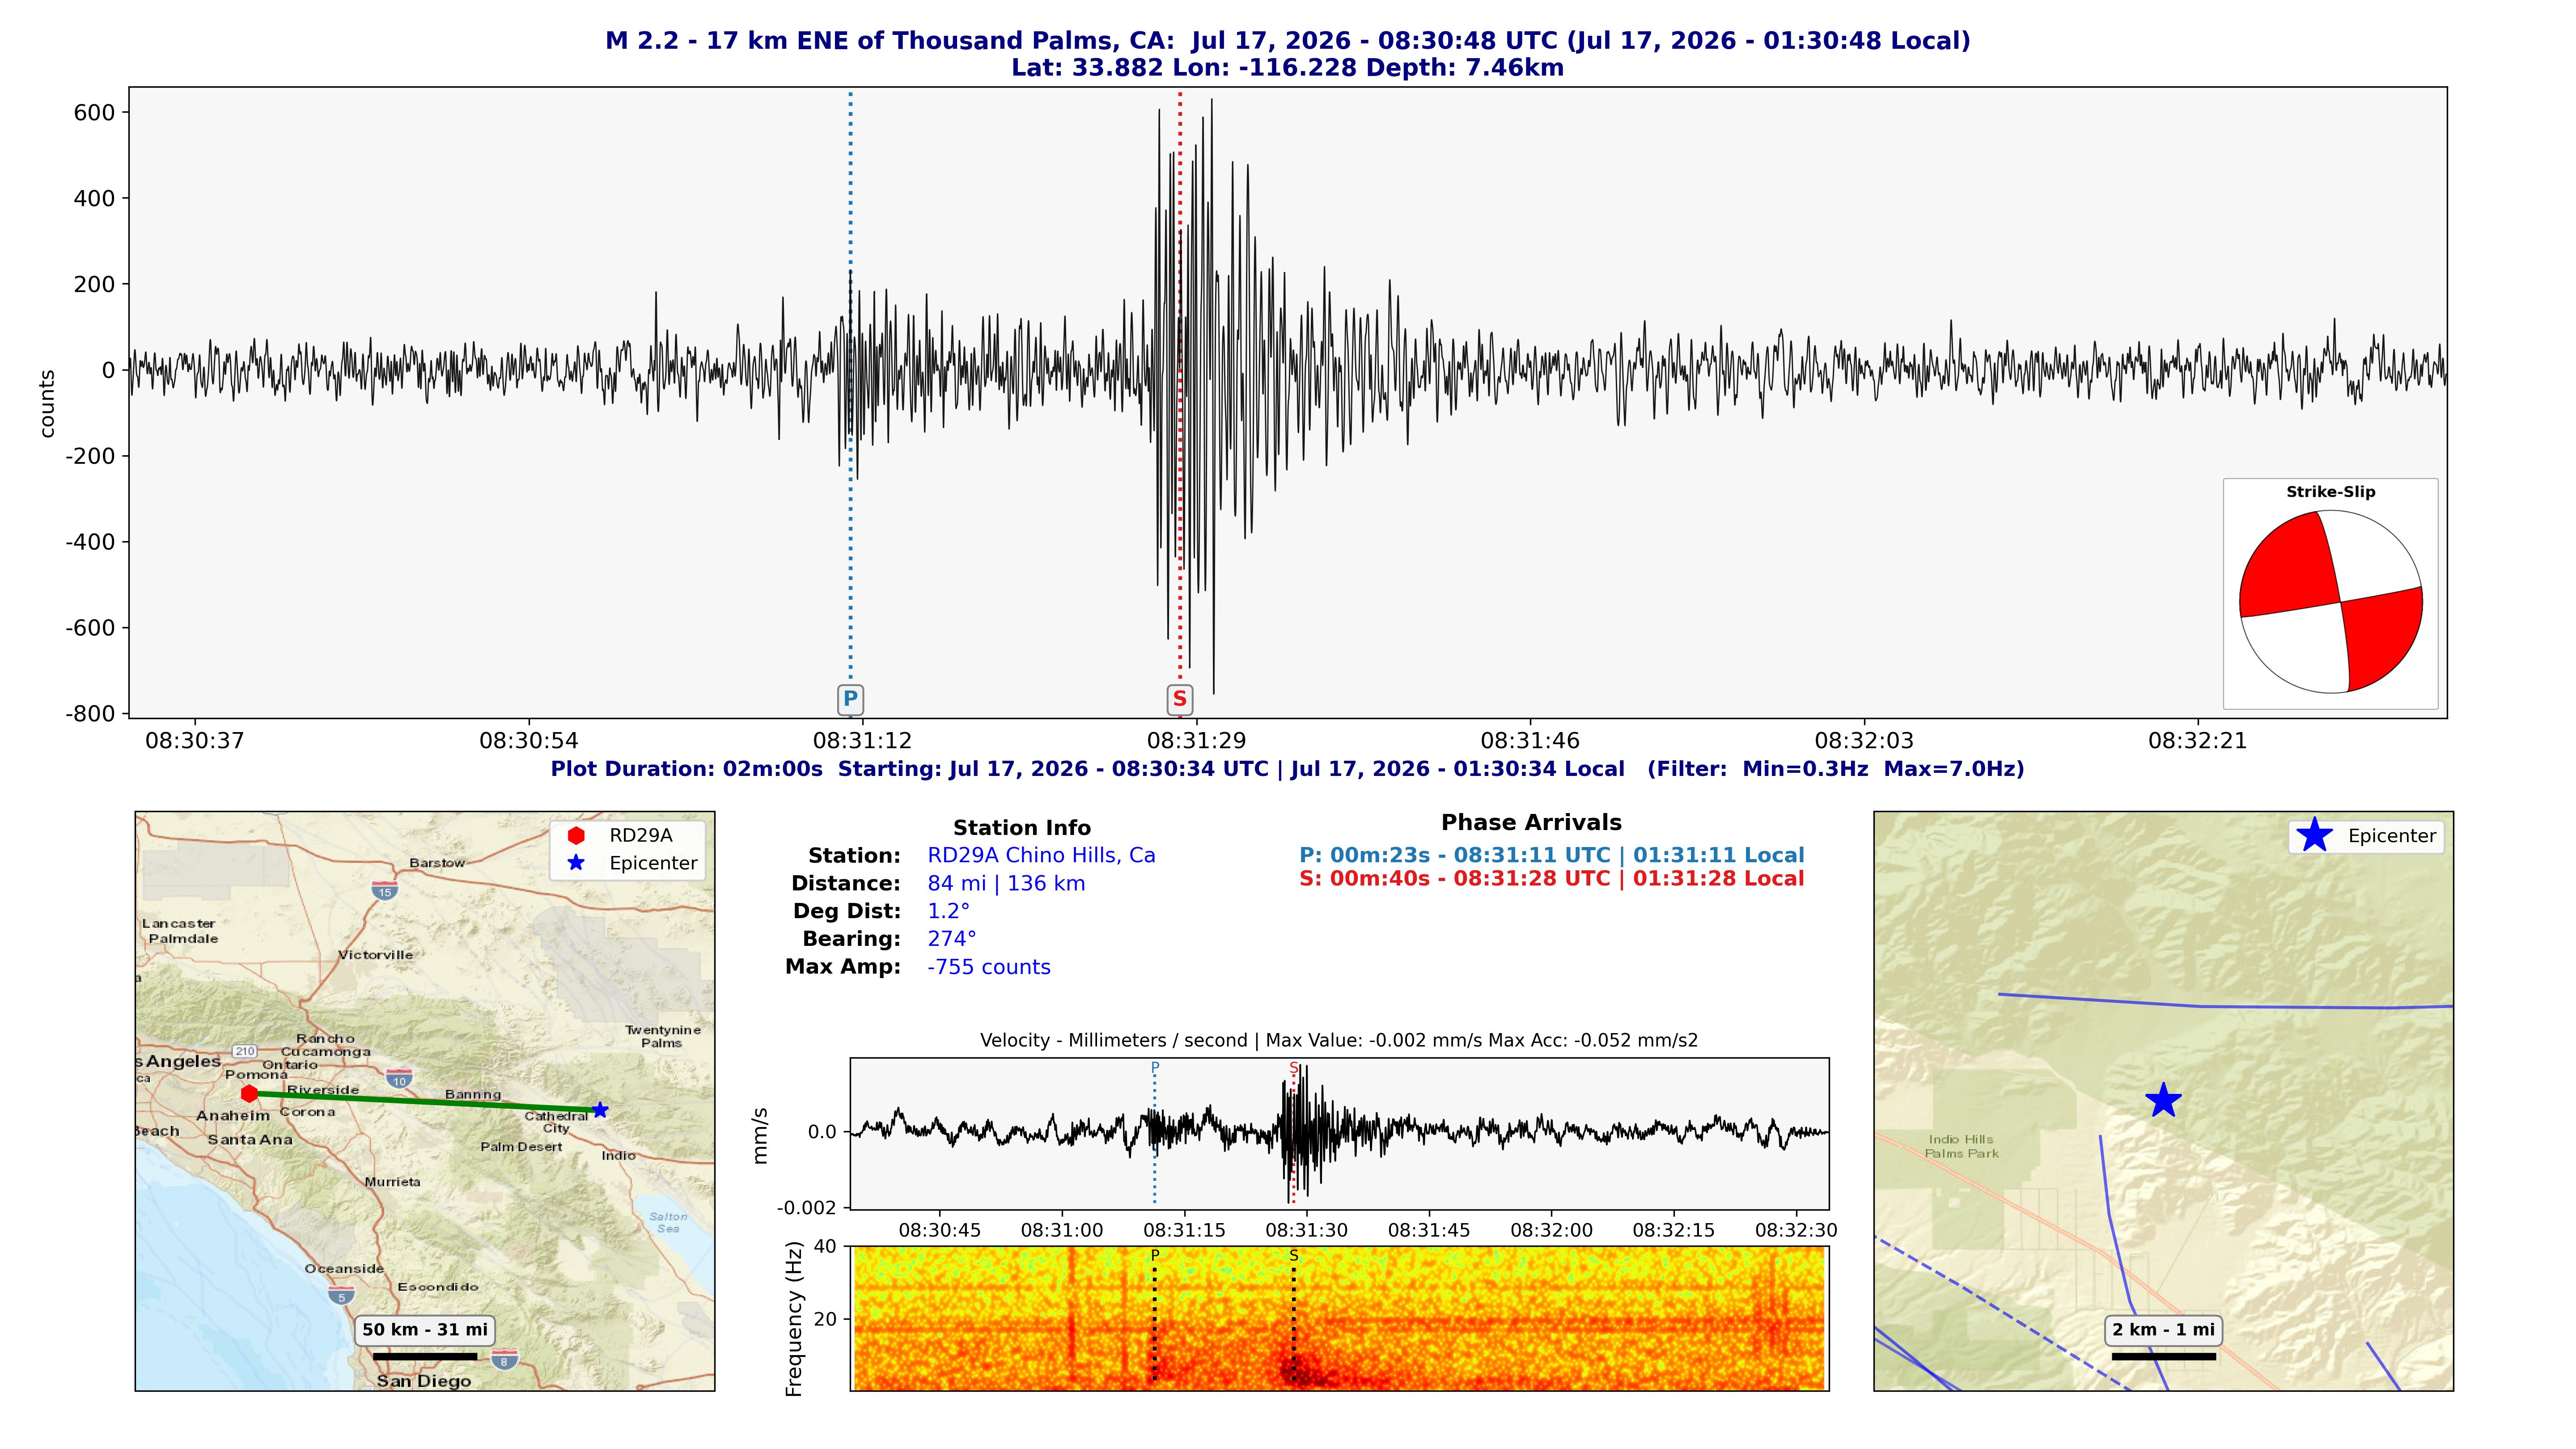The width and height of the screenshot is (2576, 1449).
Task: Click the red S marker box under the main seismogram
Action: point(1180,699)
